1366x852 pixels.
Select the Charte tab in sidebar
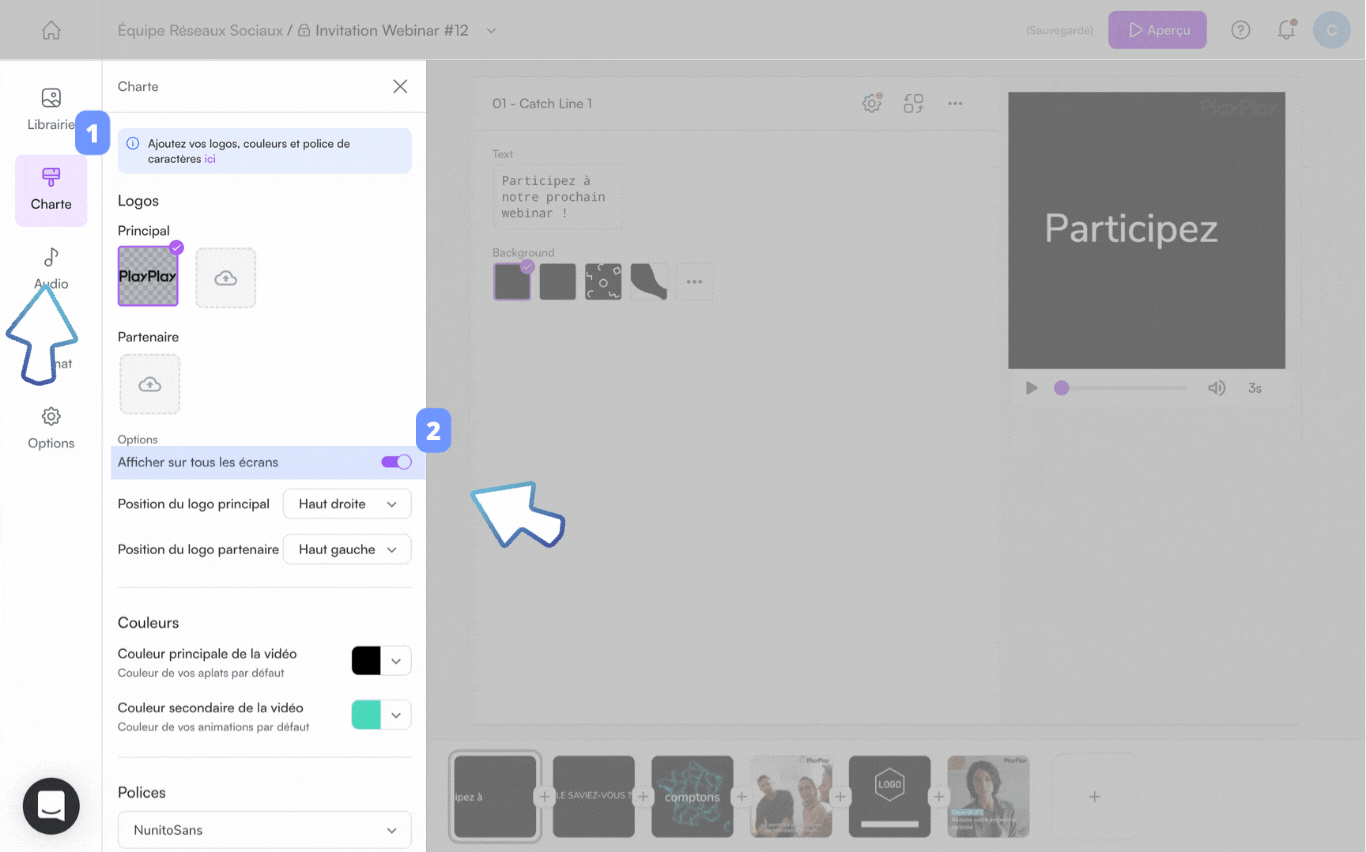pos(51,190)
